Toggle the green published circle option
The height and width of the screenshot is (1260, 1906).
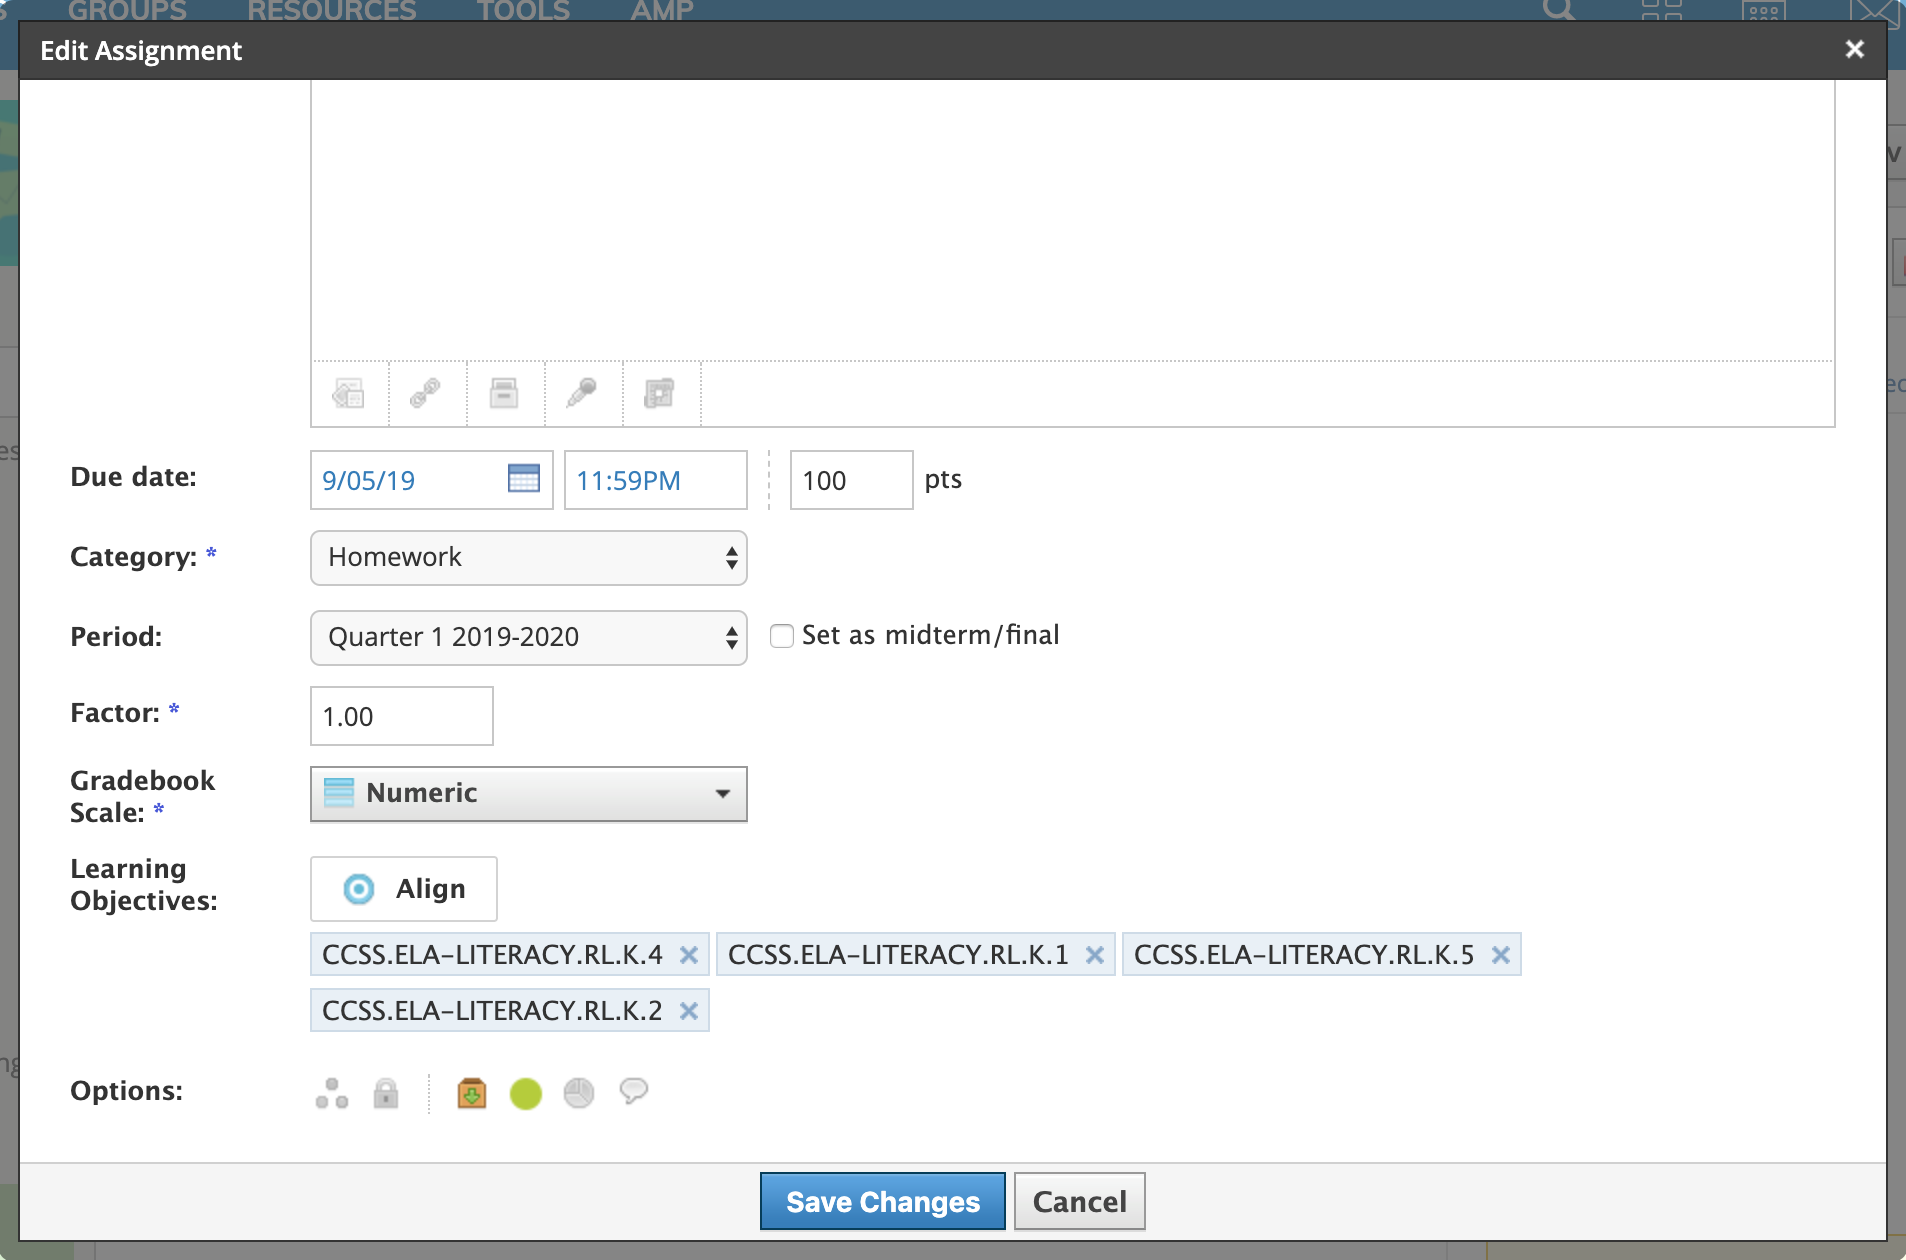click(526, 1093)
